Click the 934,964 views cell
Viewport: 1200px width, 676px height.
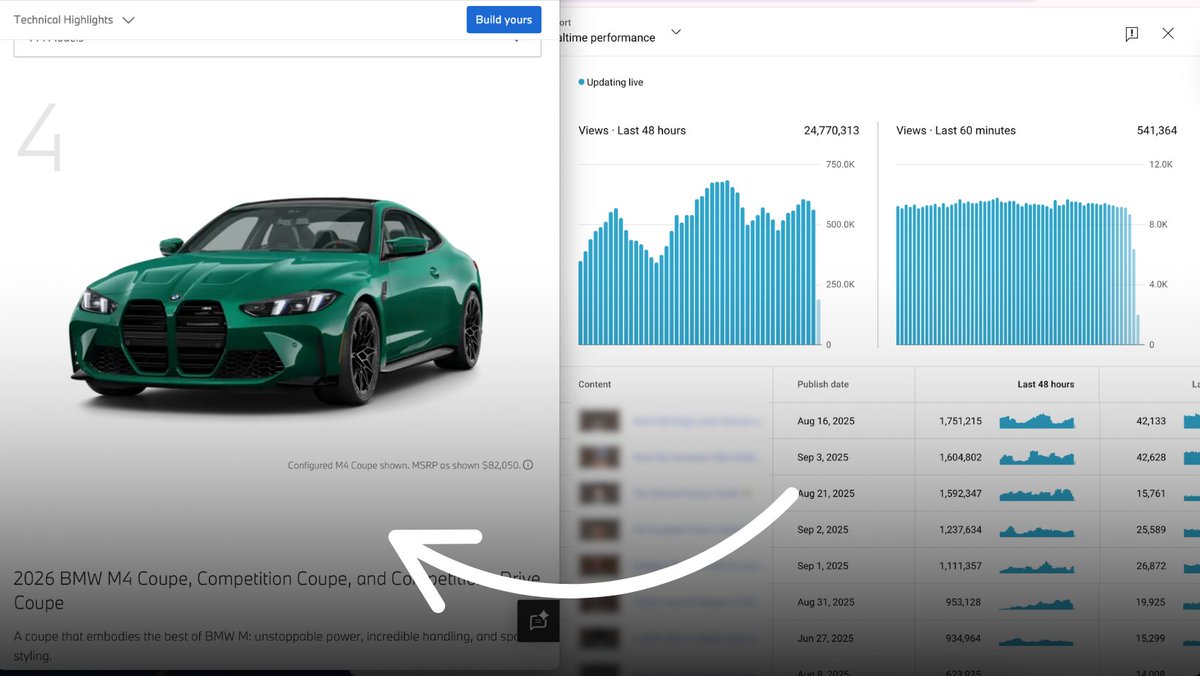click(x=964, y=638)
